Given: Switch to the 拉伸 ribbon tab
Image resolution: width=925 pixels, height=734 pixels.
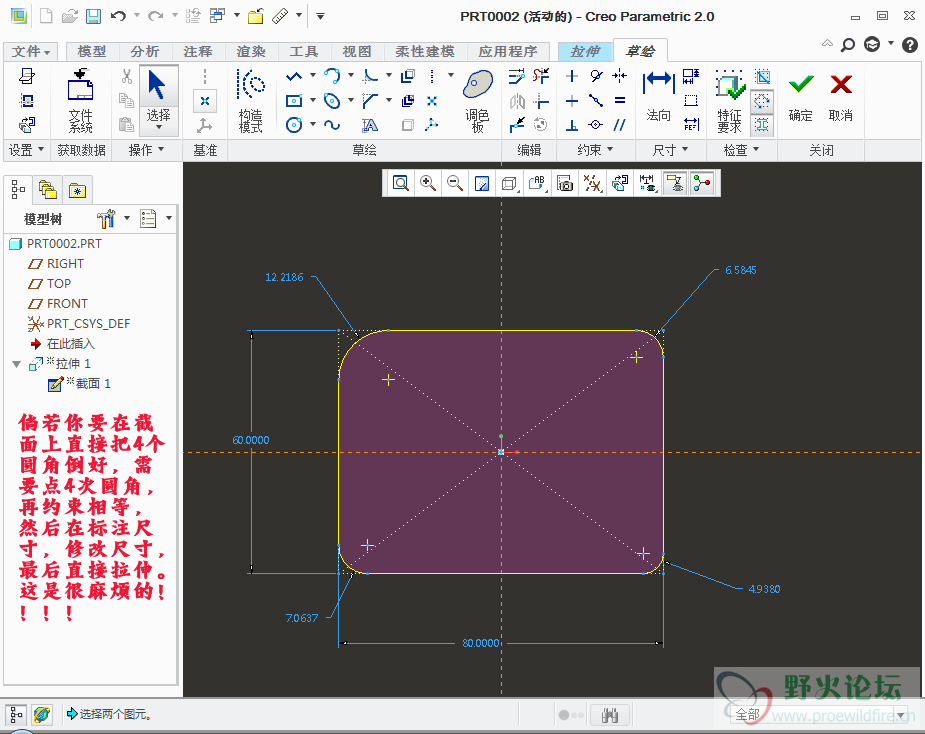Looking at the screenshot, I should click(x=585, y=52).
